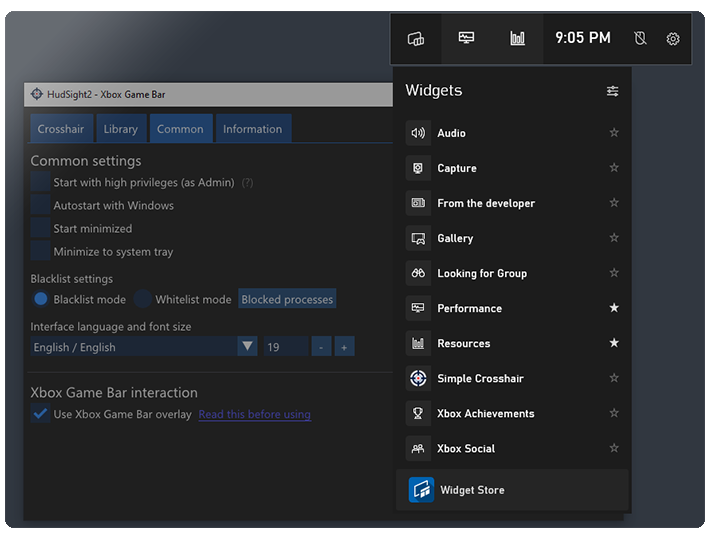Click the Resources bar chart icon in top bar
The height and width of the screenshot is (540, 710).
518,38
